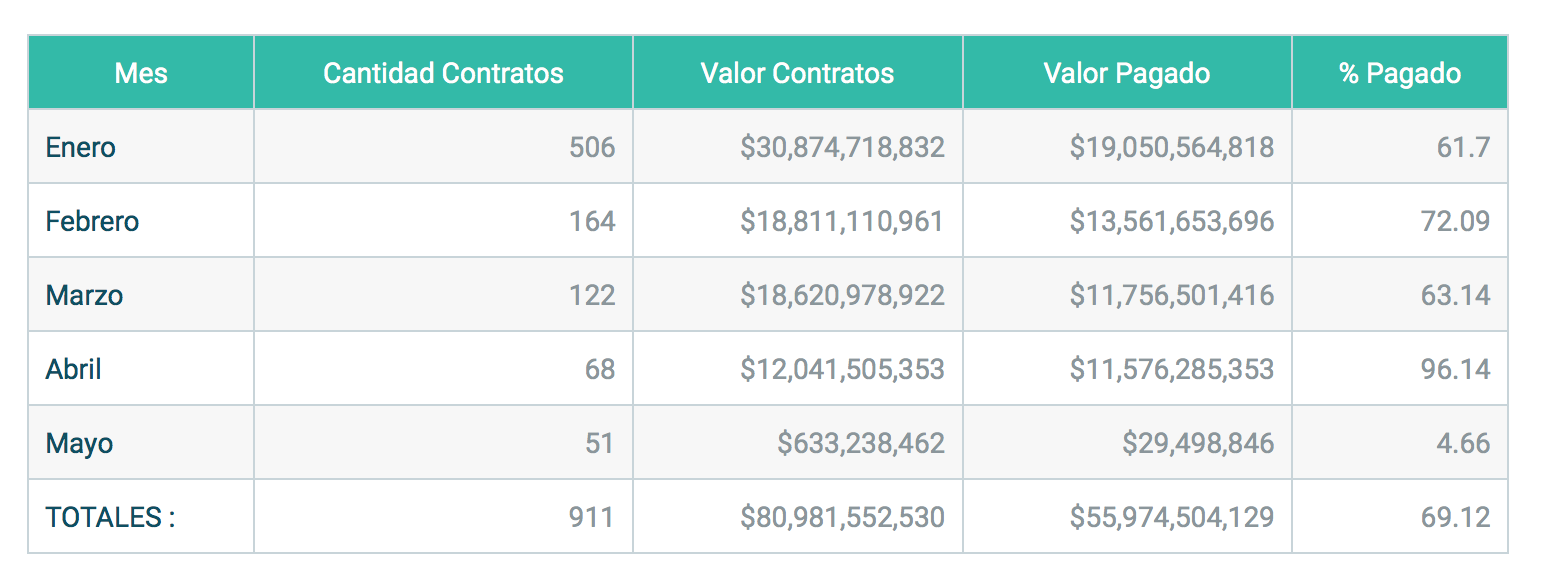Select the Febrero month cell
The image size is (1560, 580).
click(92, 221)
